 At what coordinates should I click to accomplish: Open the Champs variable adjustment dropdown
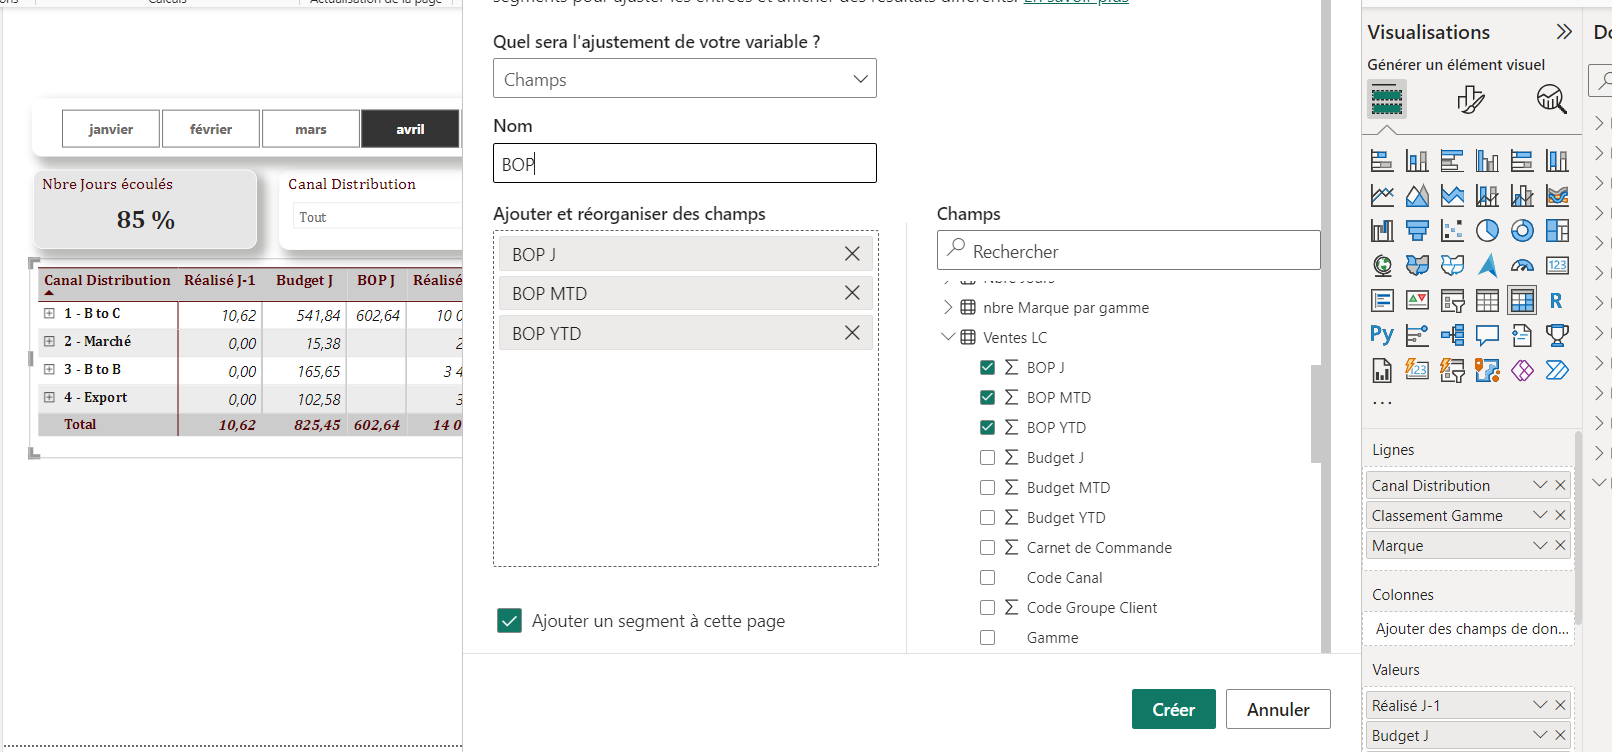click(x=685, y=78)
